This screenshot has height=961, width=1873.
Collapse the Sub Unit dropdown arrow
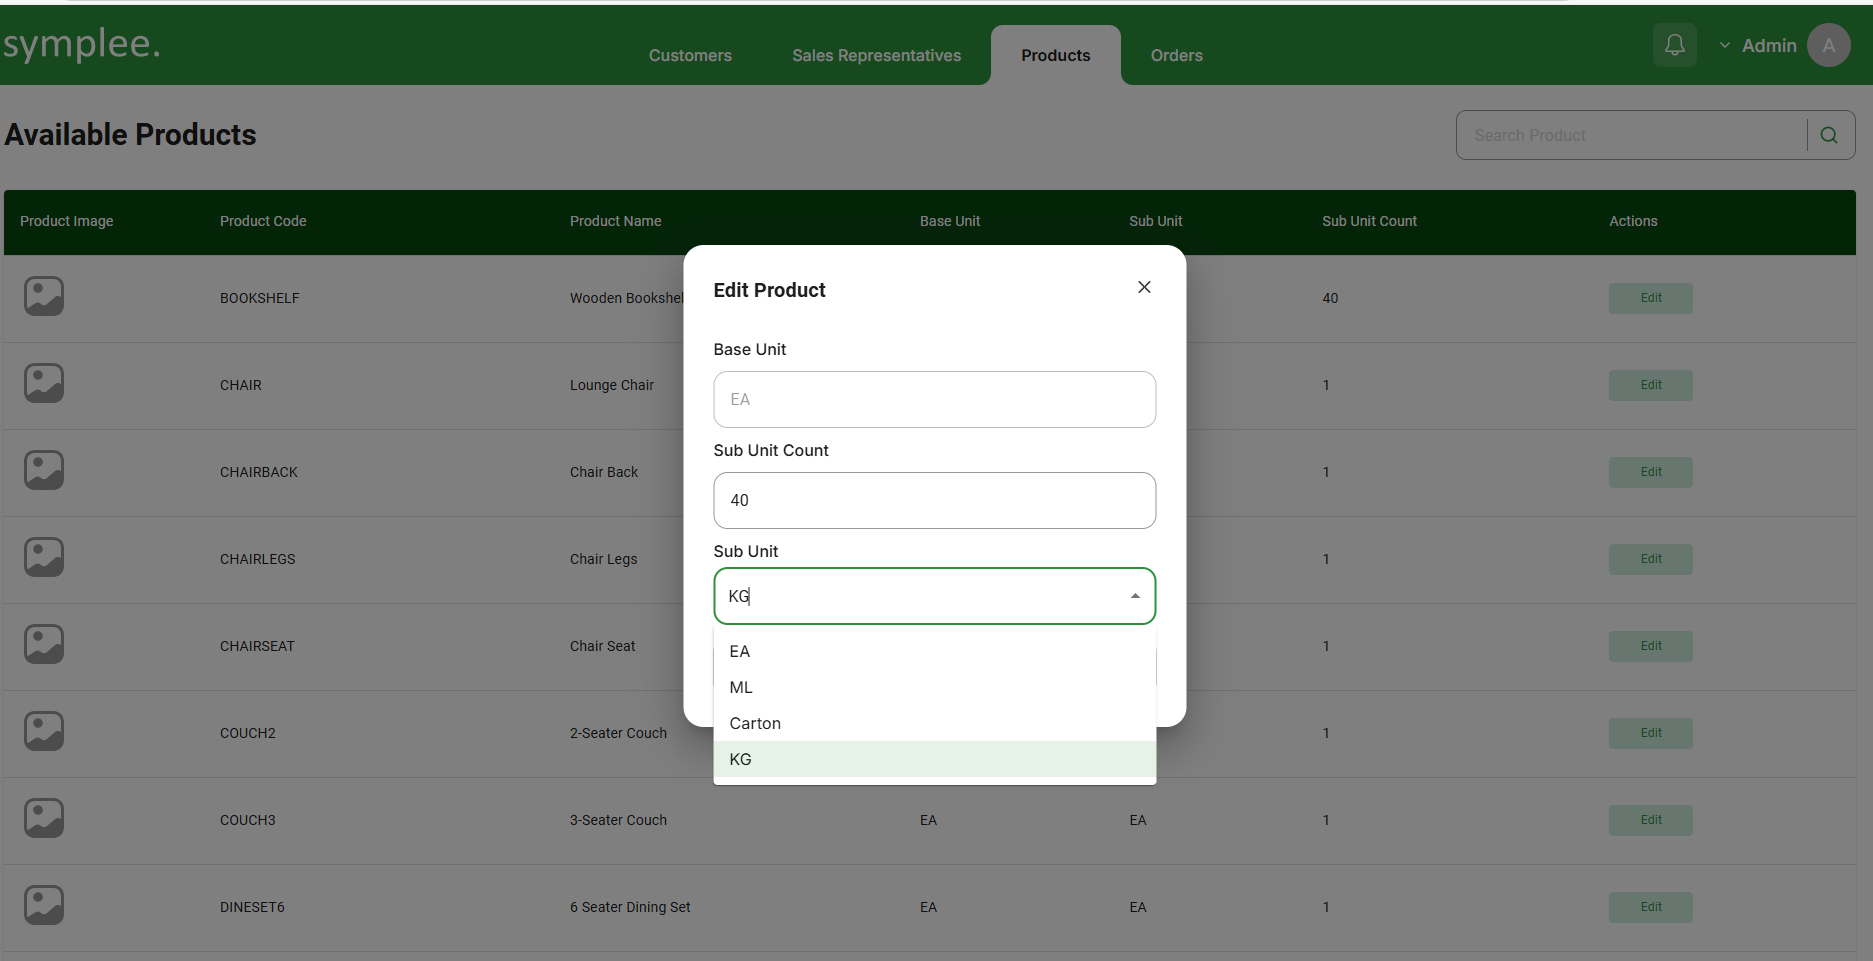tap(1135, 596)
